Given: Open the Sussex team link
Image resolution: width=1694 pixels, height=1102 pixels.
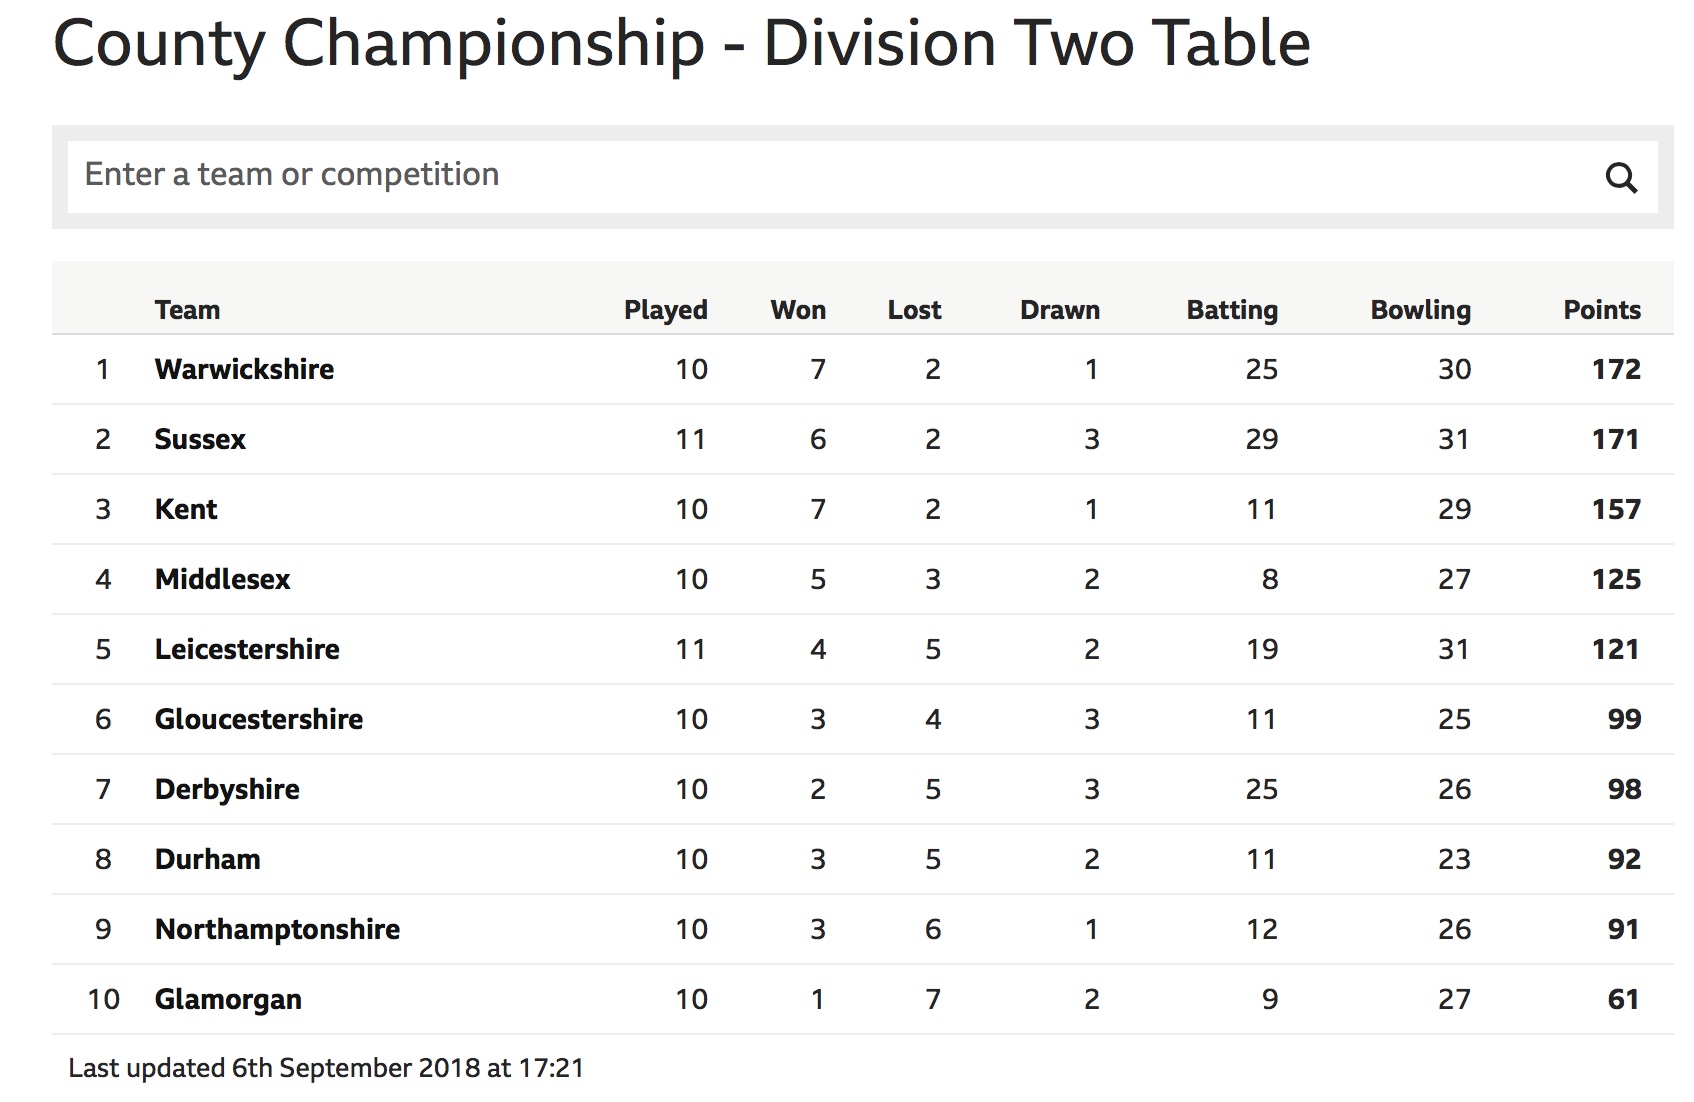Looking at the screenshot, I should 200,439.
